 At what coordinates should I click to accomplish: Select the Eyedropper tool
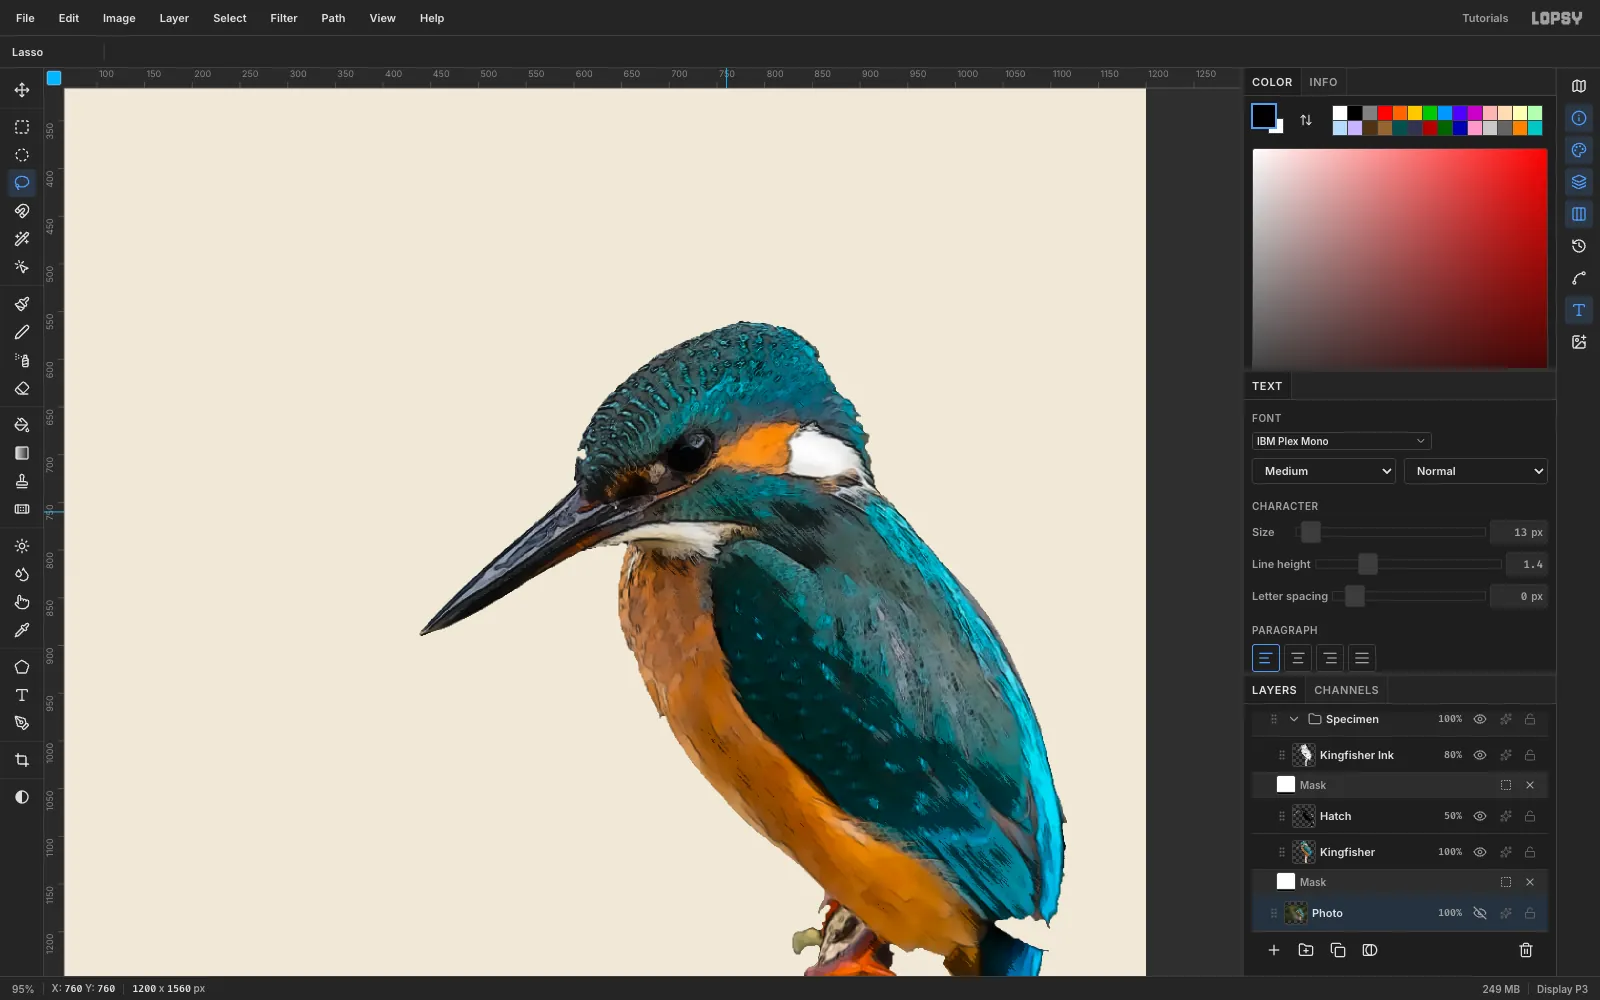point(22,630)
